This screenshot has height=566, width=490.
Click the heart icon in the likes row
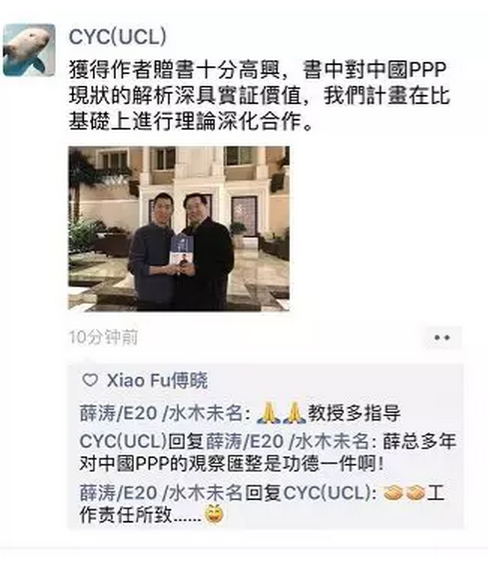[90, 380]
